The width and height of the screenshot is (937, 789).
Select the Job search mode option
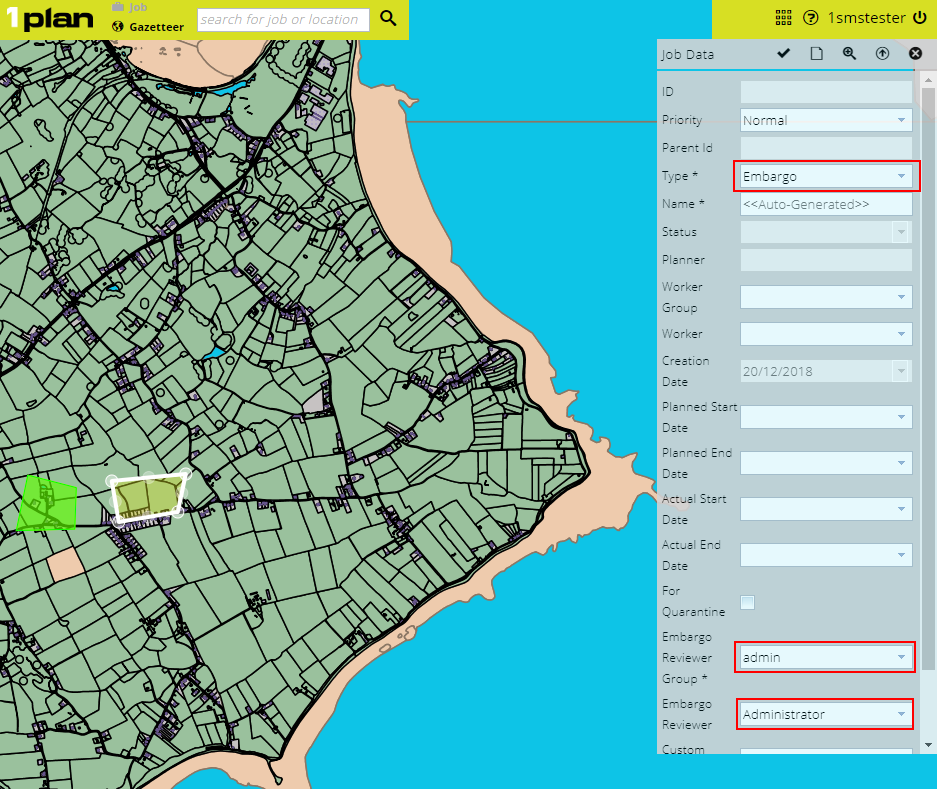coord(138,7)
